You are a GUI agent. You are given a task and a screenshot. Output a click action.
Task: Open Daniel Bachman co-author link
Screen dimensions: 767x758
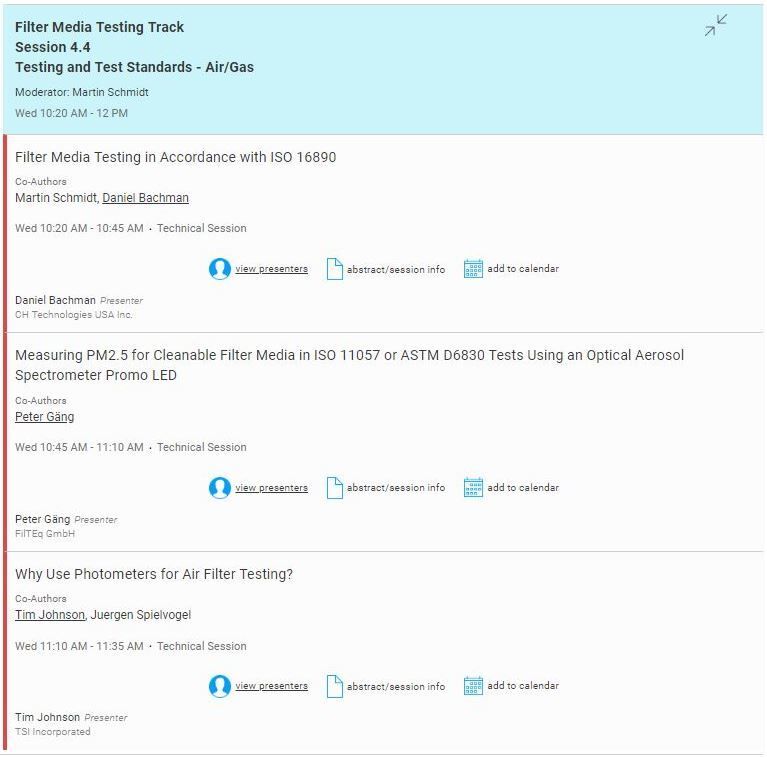pos(145,198)
